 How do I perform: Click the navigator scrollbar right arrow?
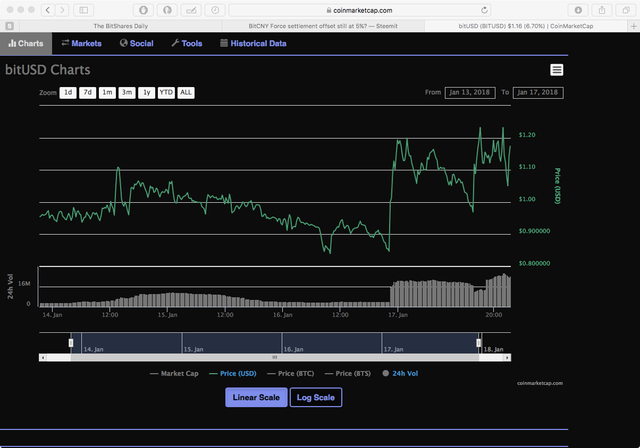(507, 358)
